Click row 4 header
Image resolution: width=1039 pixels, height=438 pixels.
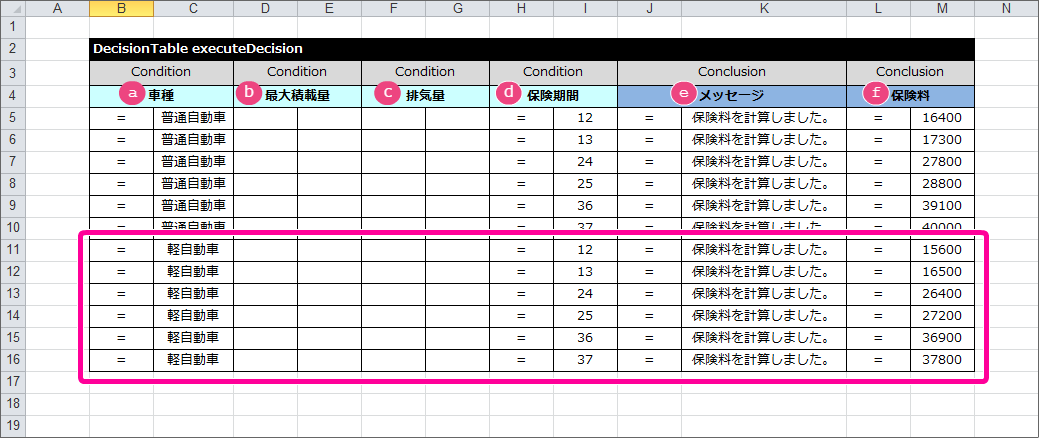[13, 95]
